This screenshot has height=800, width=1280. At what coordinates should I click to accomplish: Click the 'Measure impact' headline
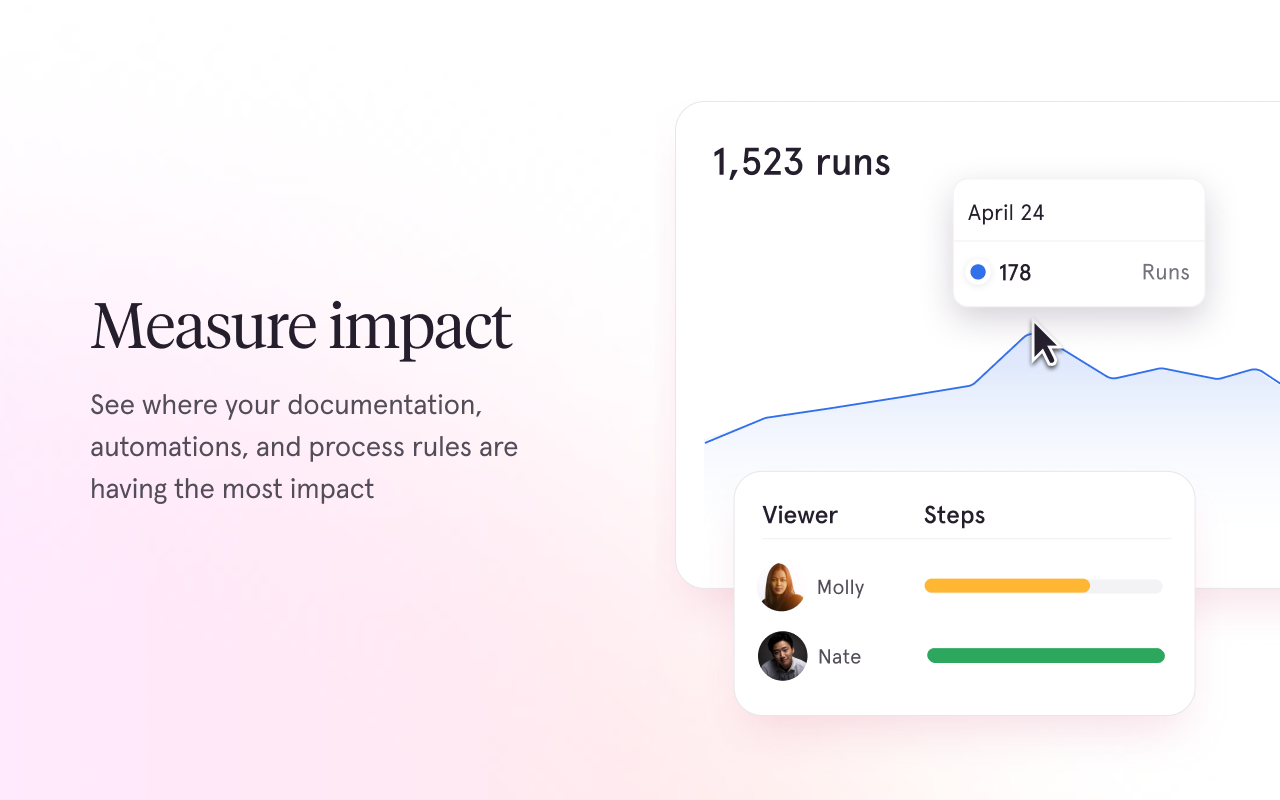click(x=301, y=327)
